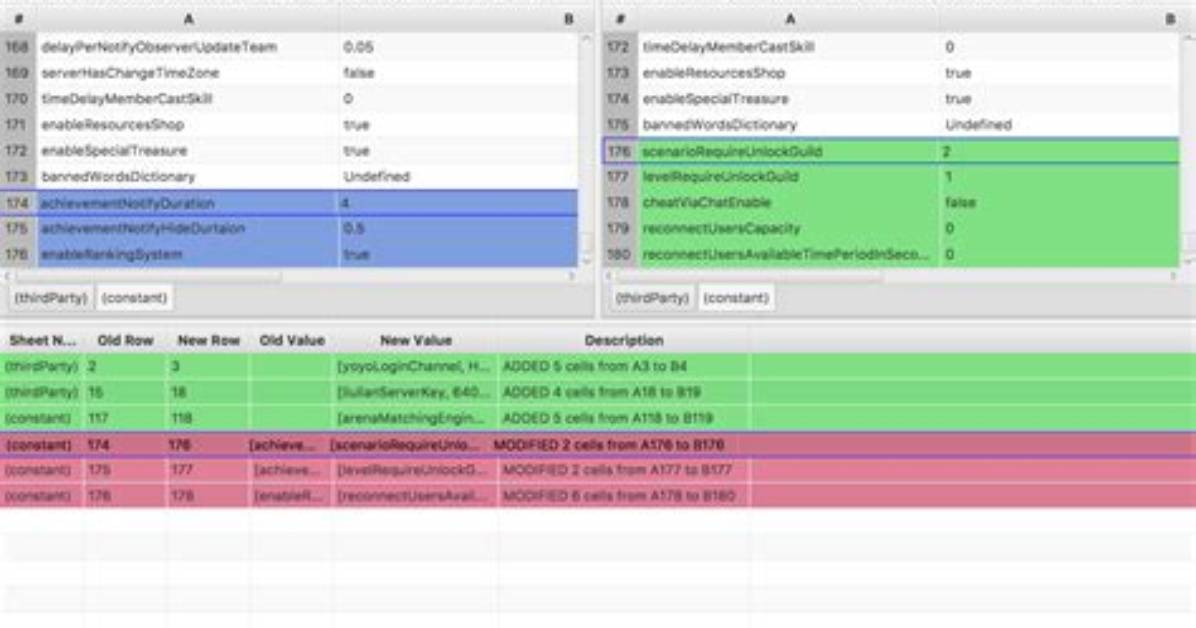This screenshot has height=628, width=1196.
Task: Select column B header in left pane
Action: [568, 19]
